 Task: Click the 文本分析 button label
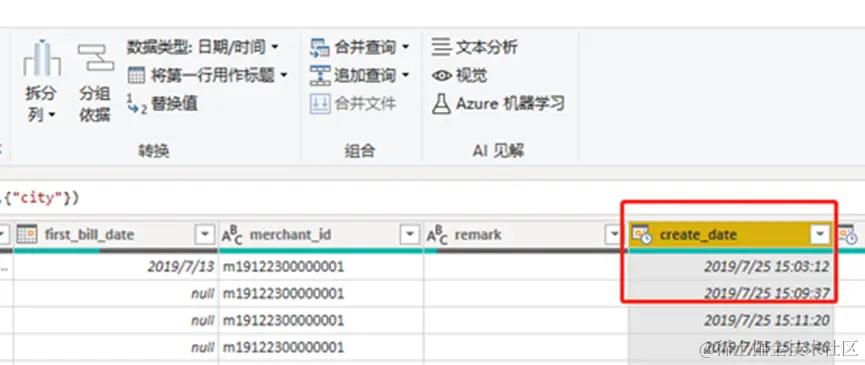[487, 47]
